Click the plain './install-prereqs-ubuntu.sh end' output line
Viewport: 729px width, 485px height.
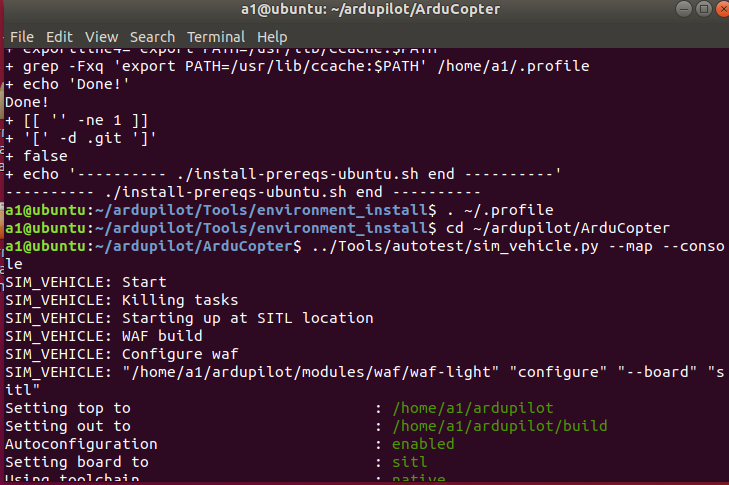click(243, 192)
